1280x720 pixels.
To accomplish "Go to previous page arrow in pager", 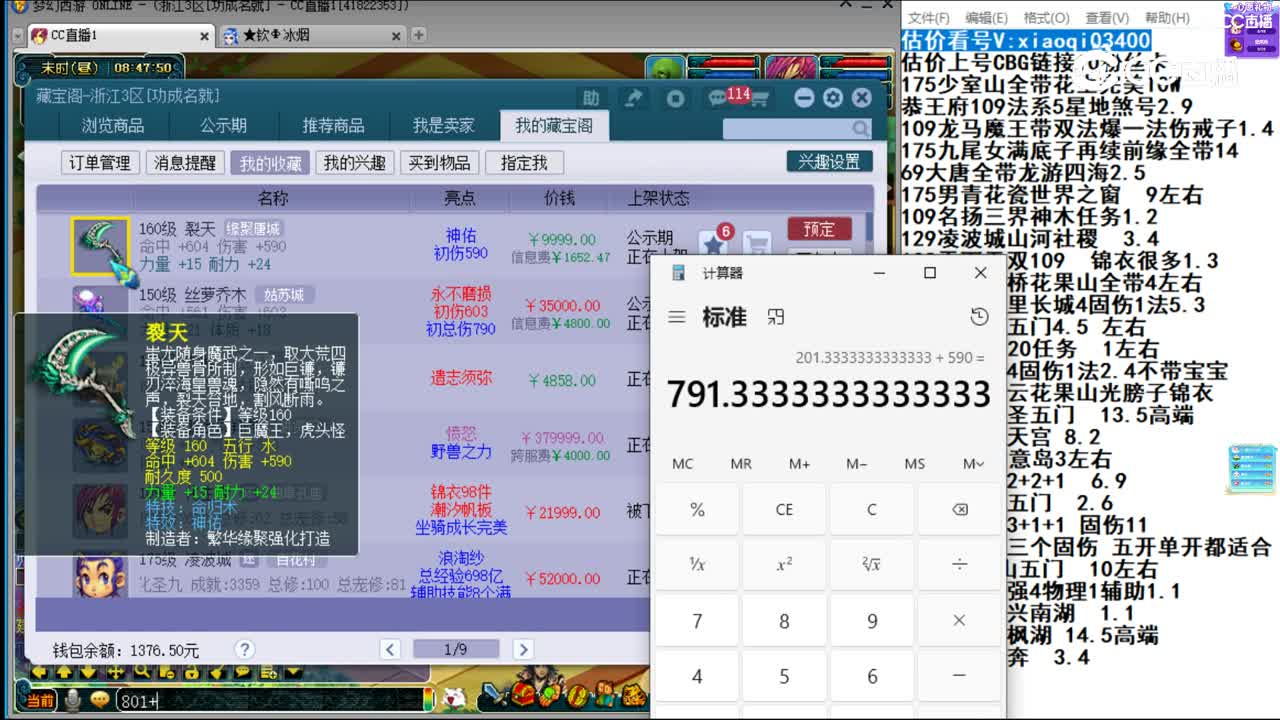I will coord(390,650).
